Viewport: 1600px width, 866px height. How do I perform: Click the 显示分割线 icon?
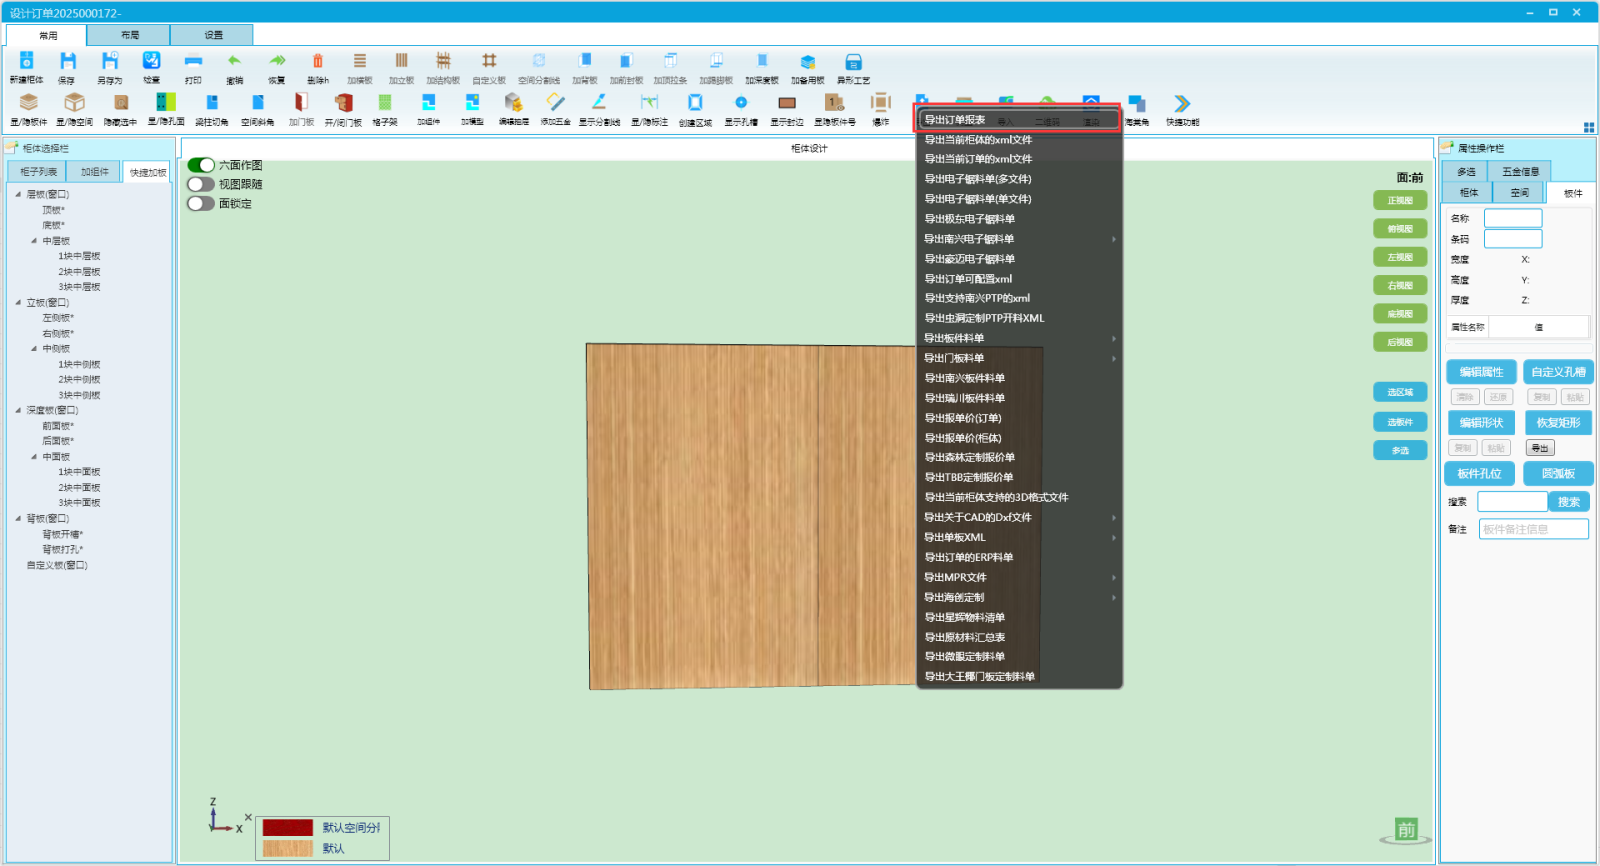[x=599, y=103]
